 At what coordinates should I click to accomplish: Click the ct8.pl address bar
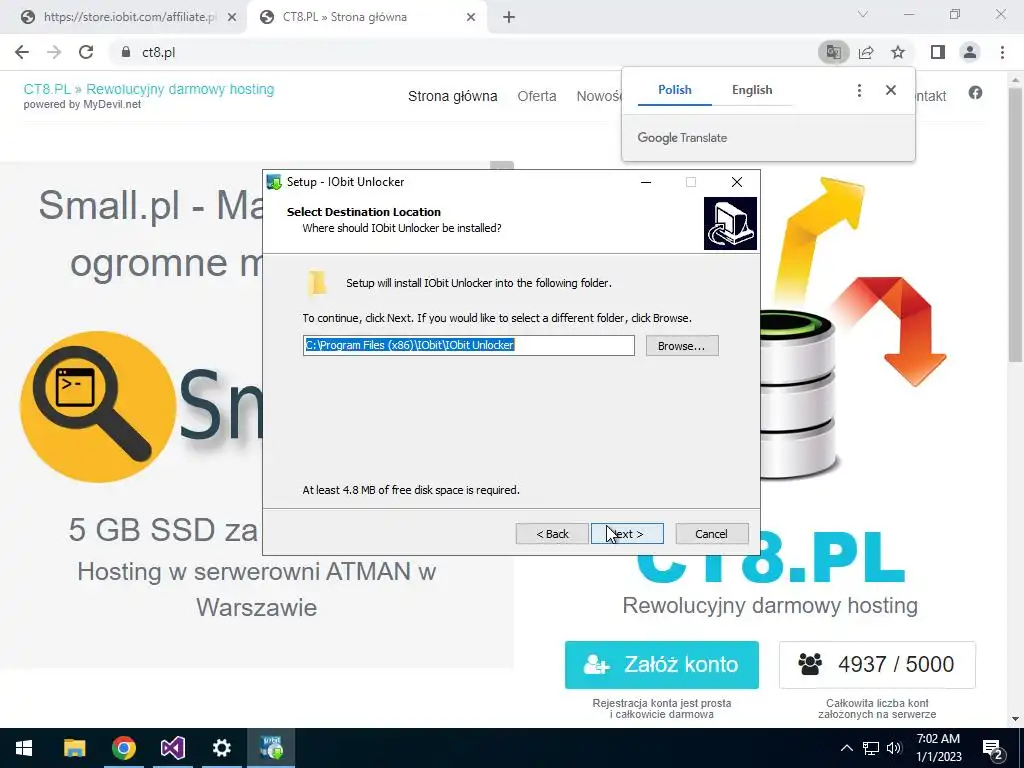457,52
